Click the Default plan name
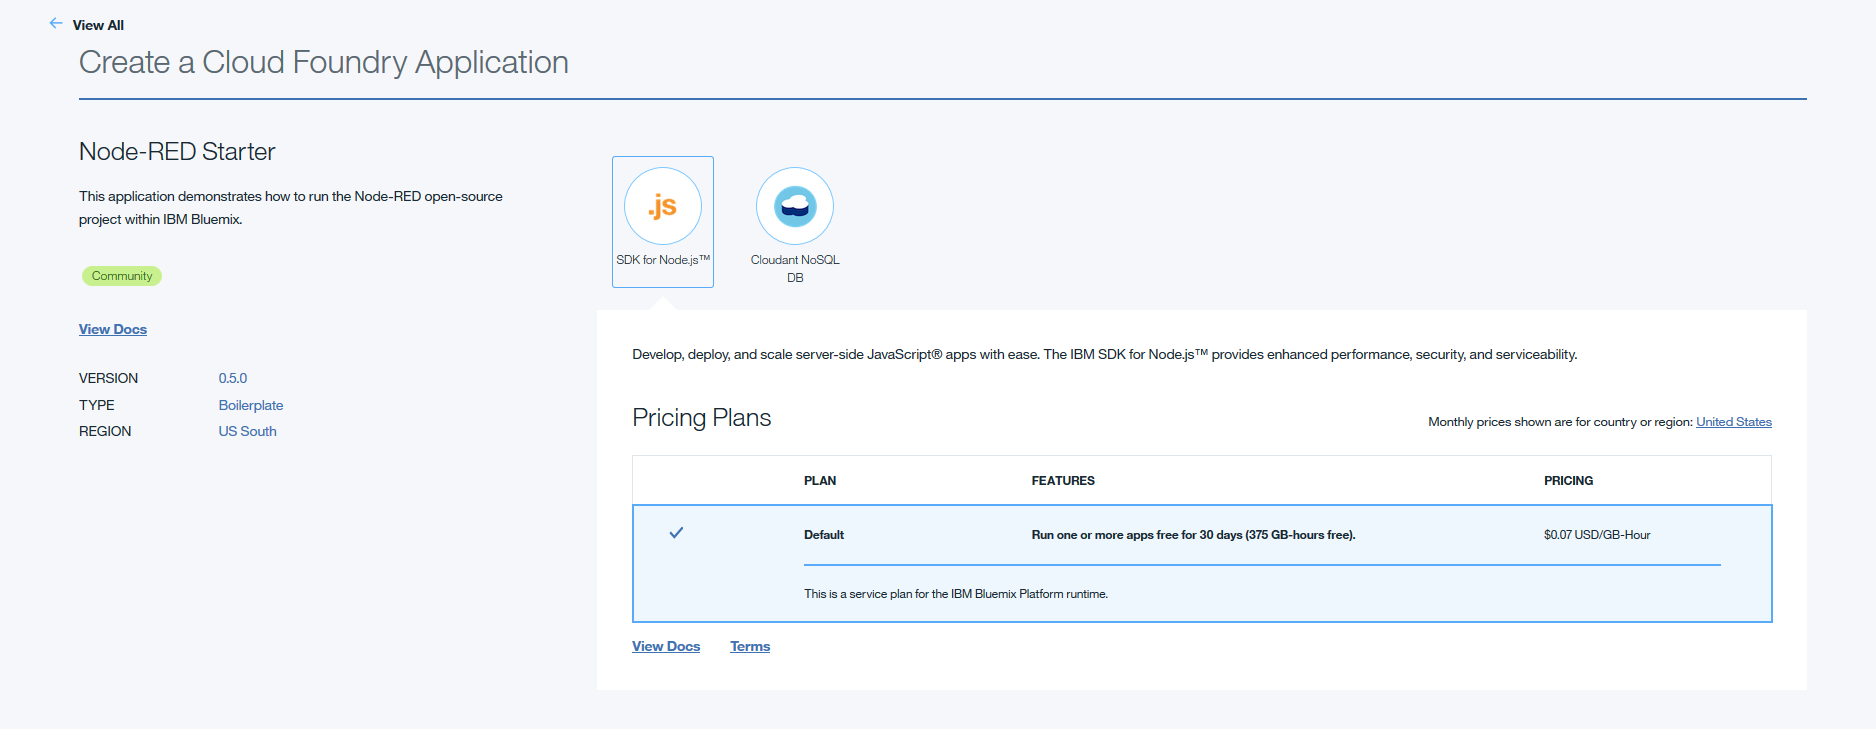Image resolution: width=1876 pixels, height=729 pixels. tap(824, 535)
